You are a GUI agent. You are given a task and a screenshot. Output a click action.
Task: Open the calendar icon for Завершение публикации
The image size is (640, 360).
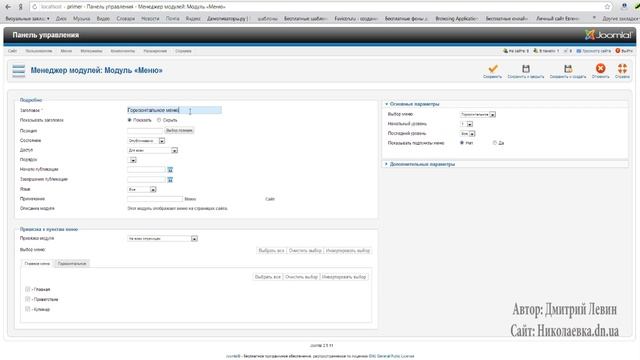pos(170,180)
